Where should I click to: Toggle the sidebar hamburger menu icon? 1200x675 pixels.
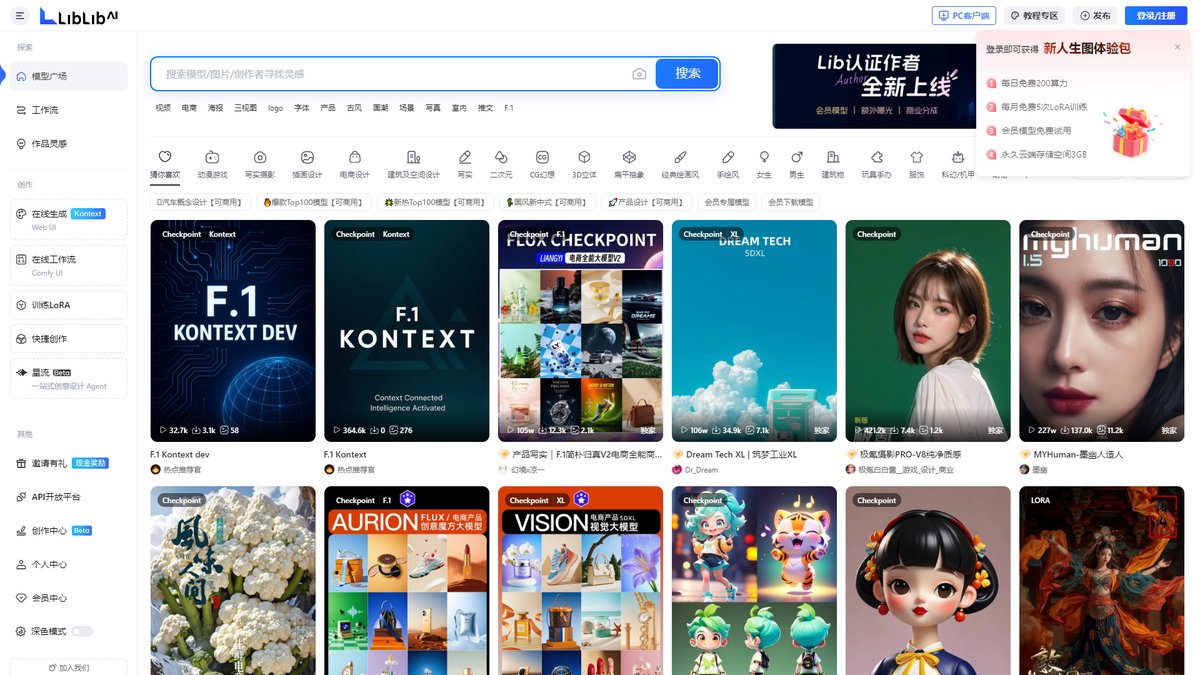[21, 15]
